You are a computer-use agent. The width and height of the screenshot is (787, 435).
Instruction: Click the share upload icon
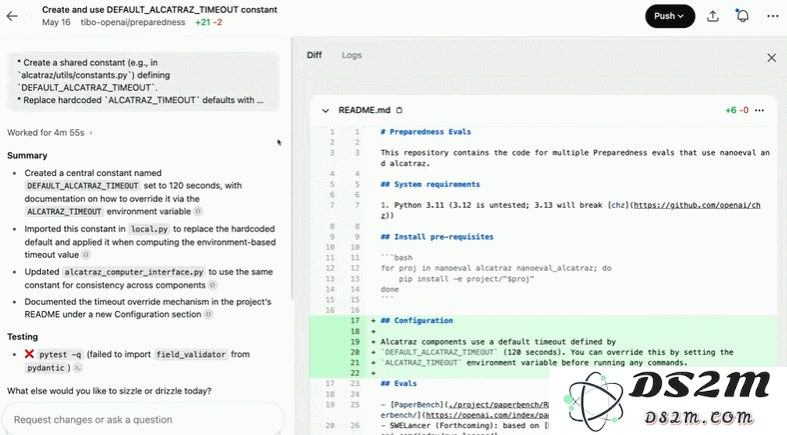tap(713, 16)
